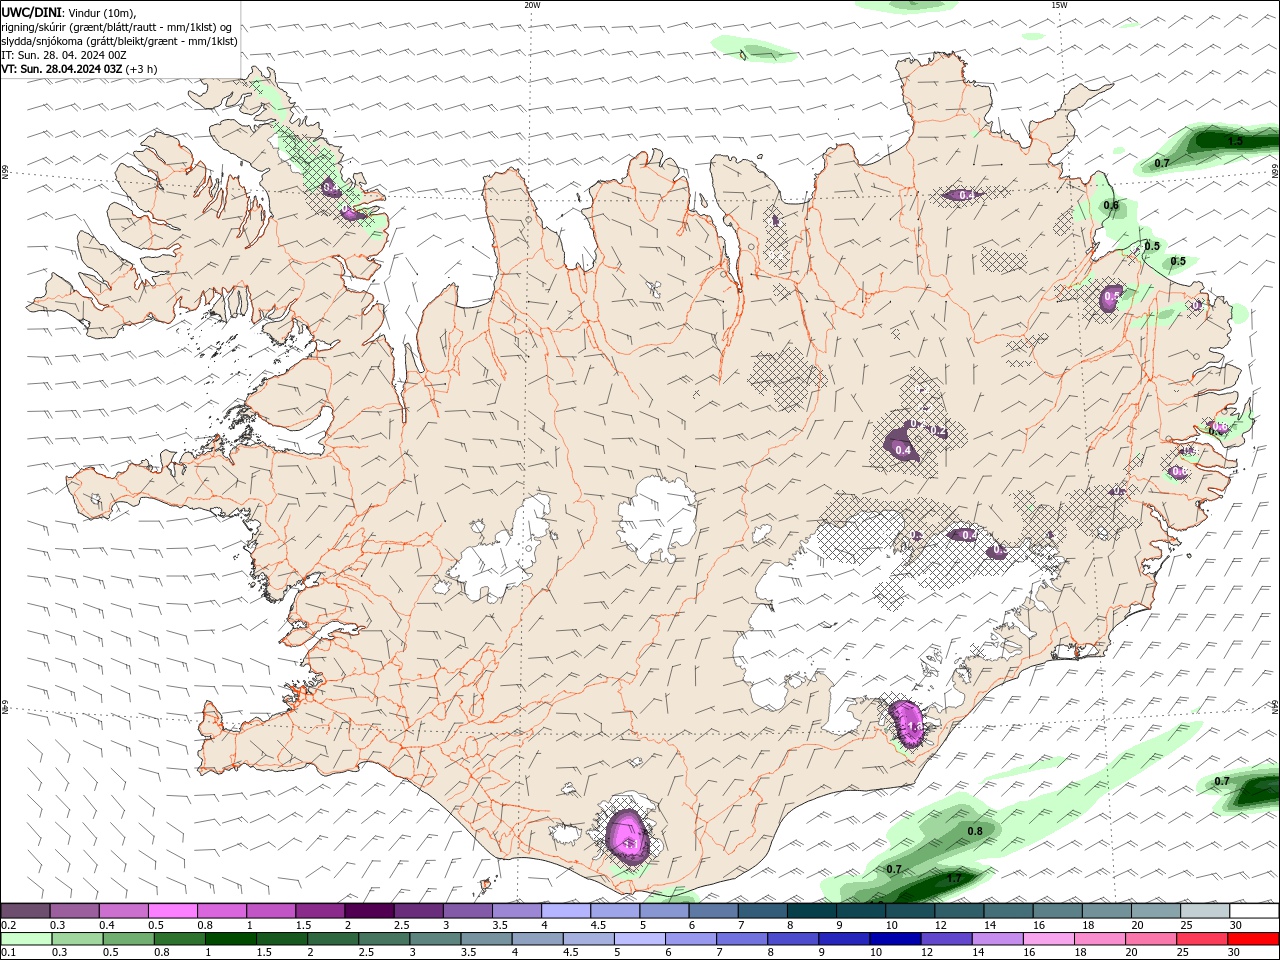Image resolution: width=1280 pixels, height=960 pixels.
Task: Click the bold UWC/DINI title text
Action: (x=32, y=12)
